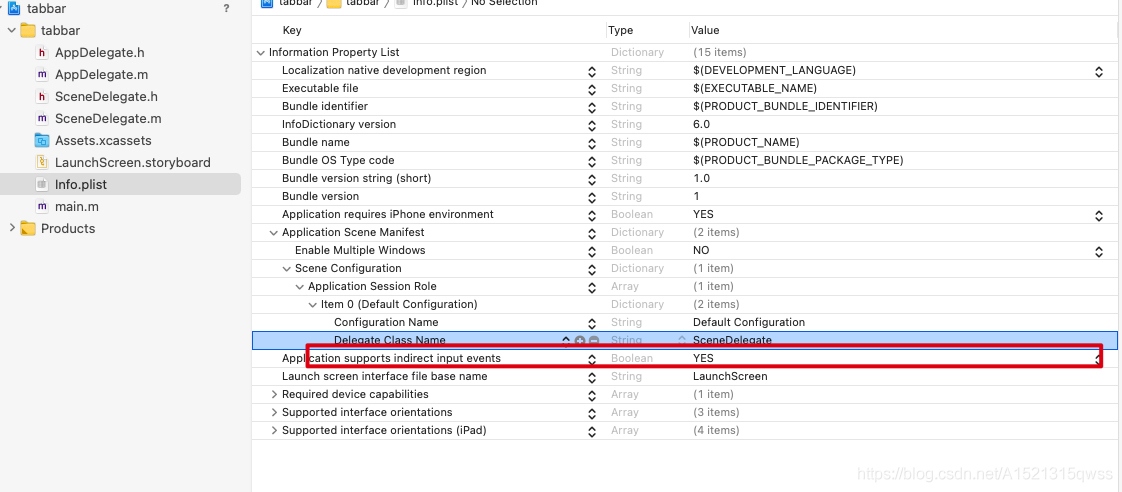Click the tabbar project icon in navigator

click(13, 9)
